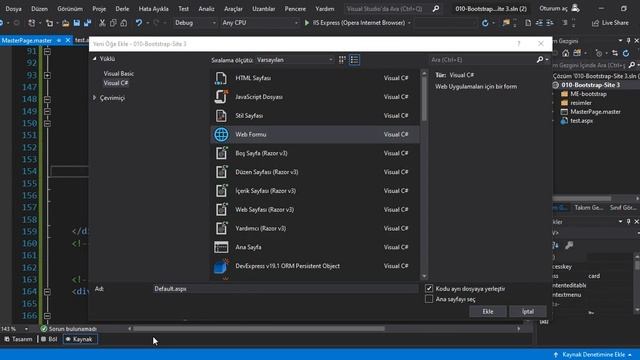The height and width of the screenshot is (360, 640).
Task: Open the IIS Express browser dropdown arrow
Action: point(409,23)
